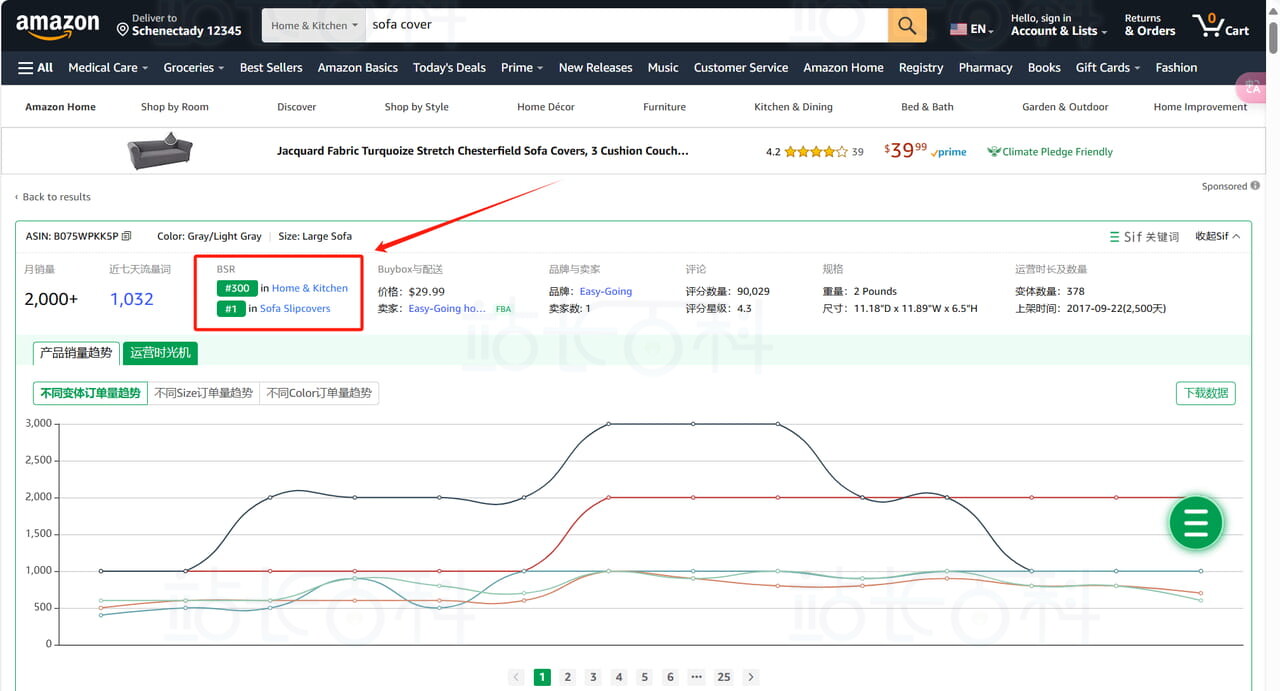The height and width of the screenshot is (691, 1280).
Task: Click Sofa Slipcovers BSR link
Action: [x=295, y=309]
